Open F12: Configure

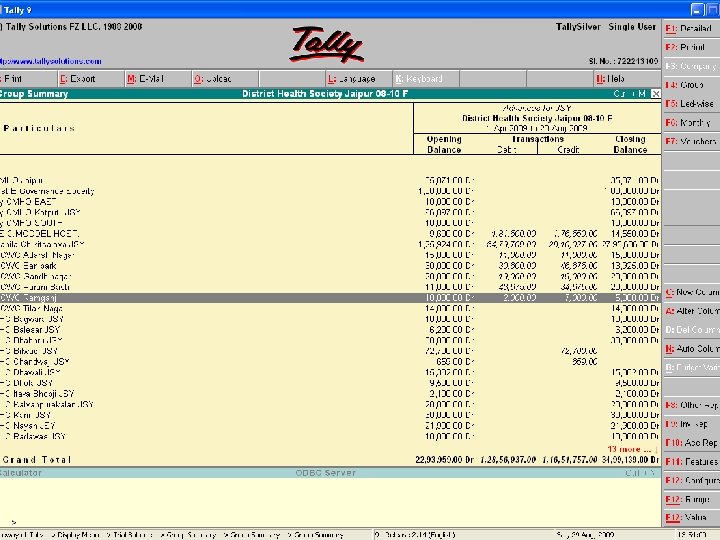click(691, 481)
